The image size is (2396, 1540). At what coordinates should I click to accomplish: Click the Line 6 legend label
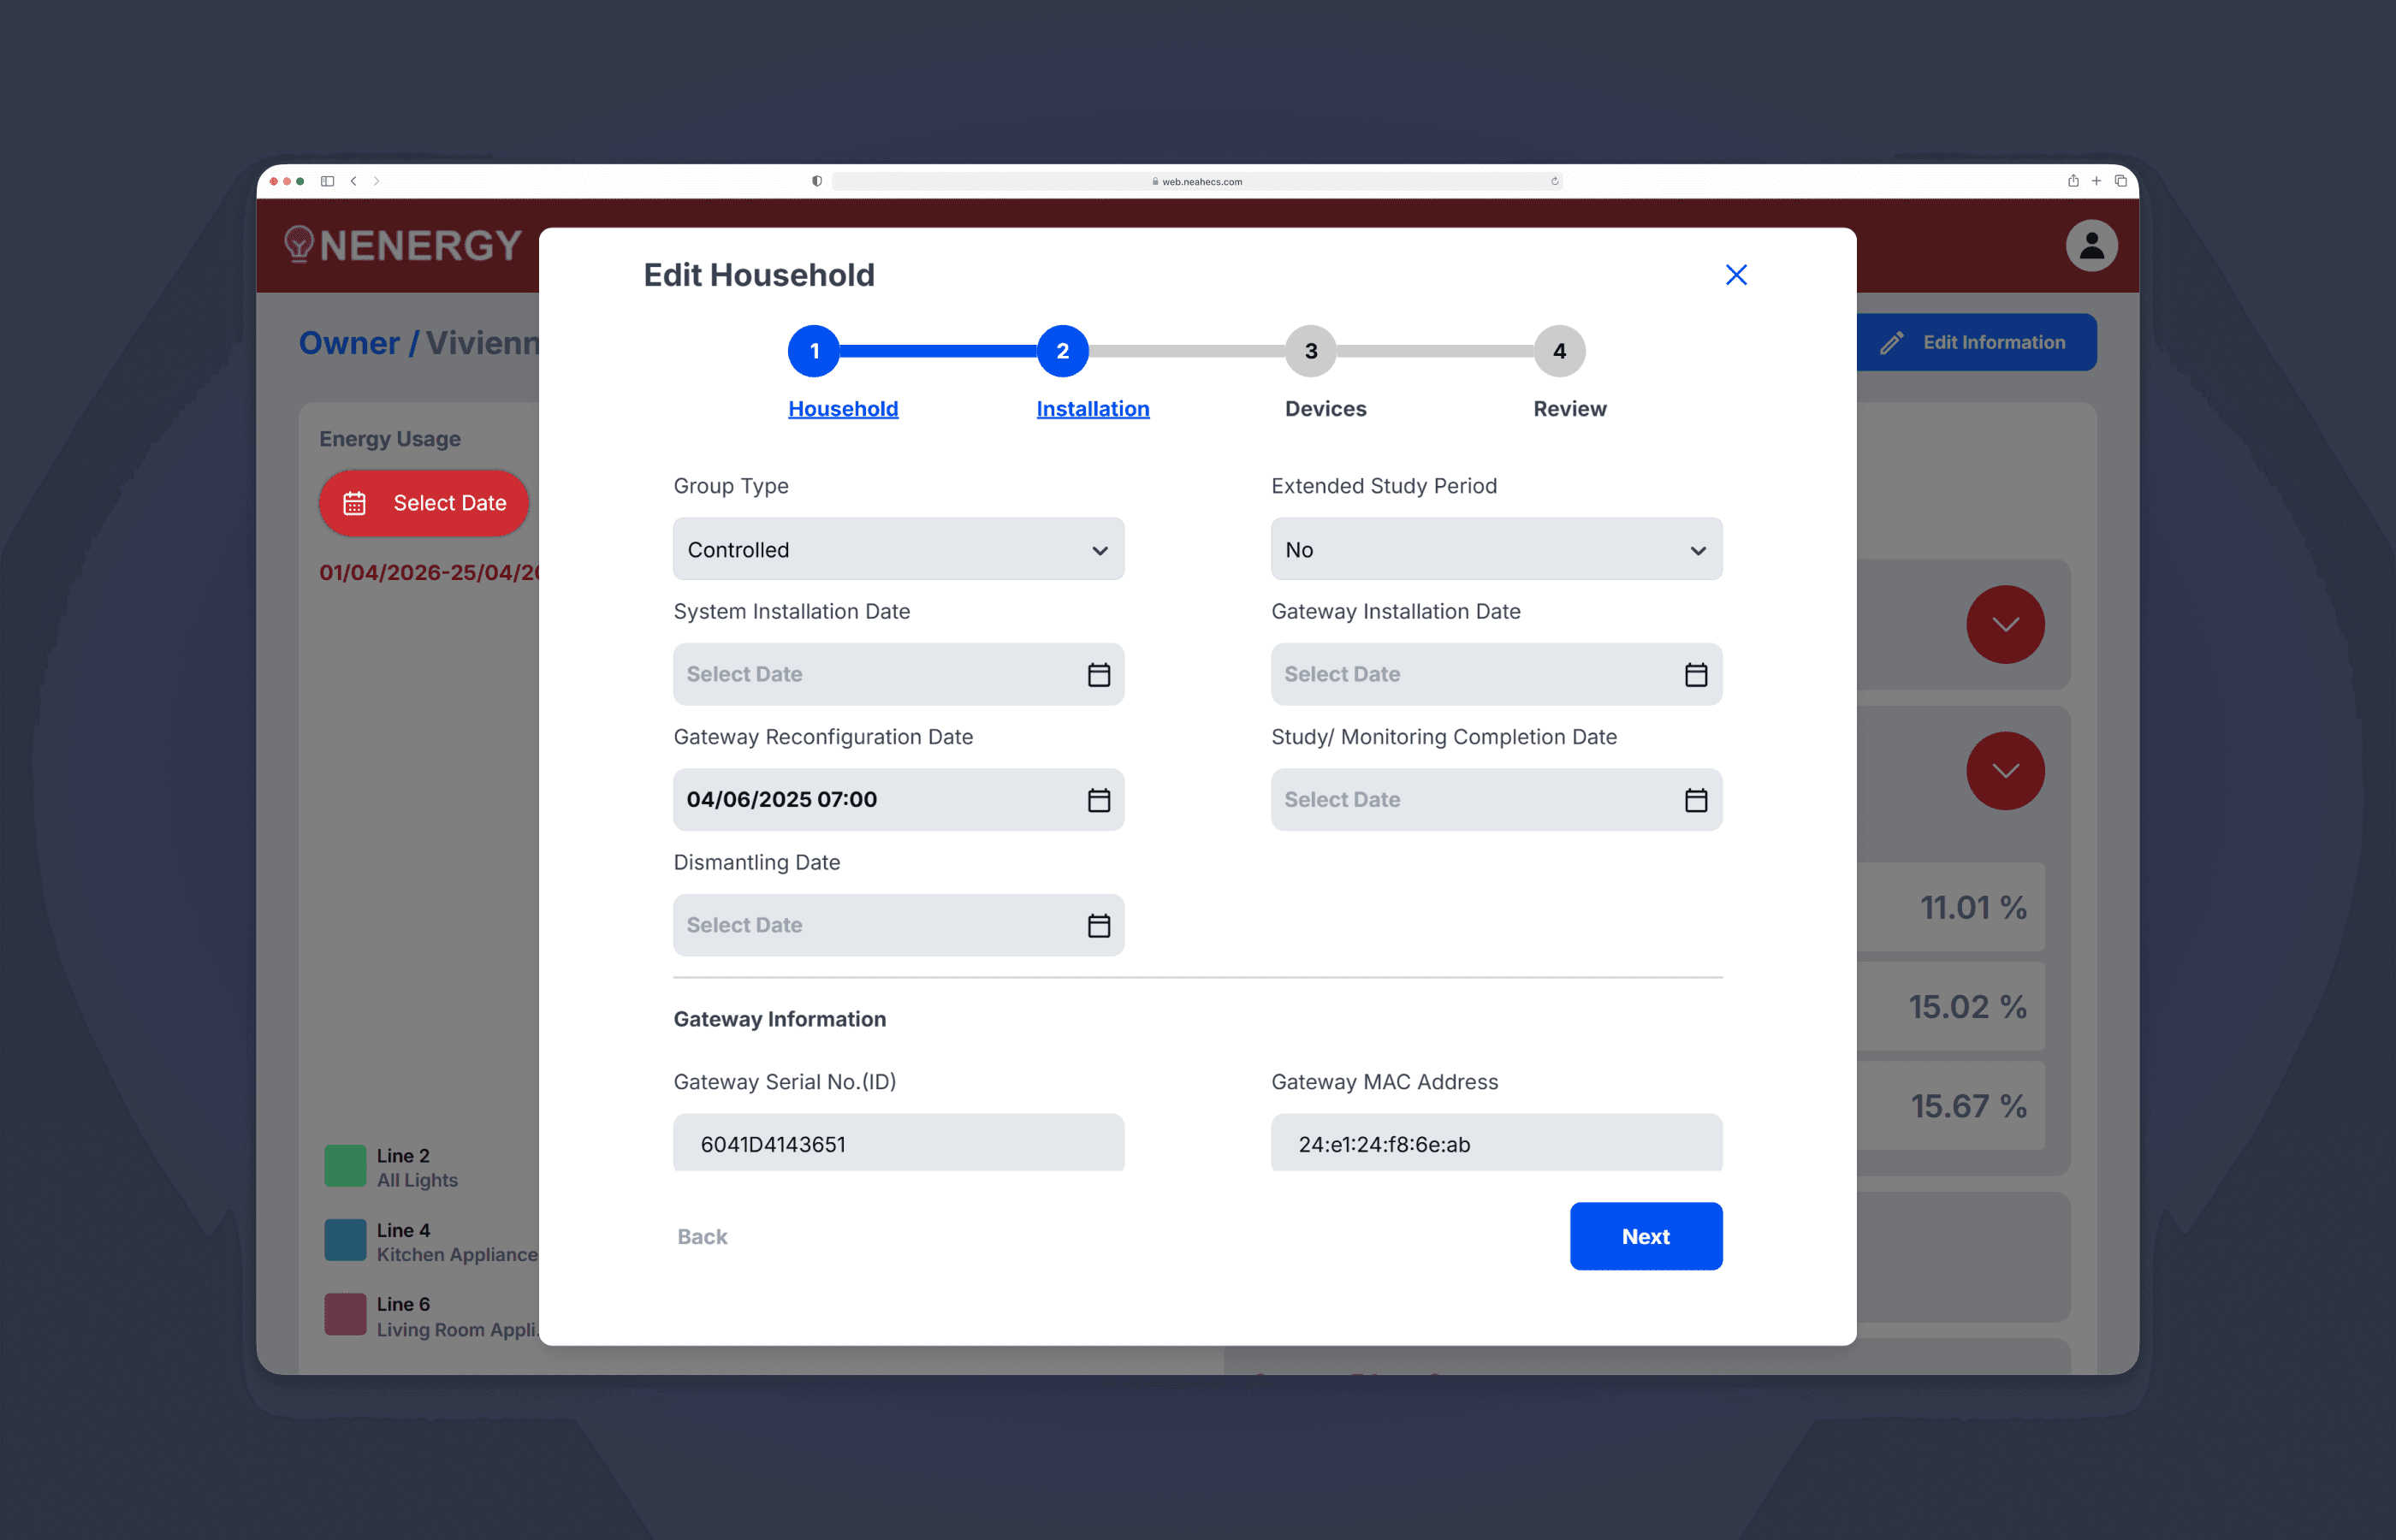tap(403, 1304)
